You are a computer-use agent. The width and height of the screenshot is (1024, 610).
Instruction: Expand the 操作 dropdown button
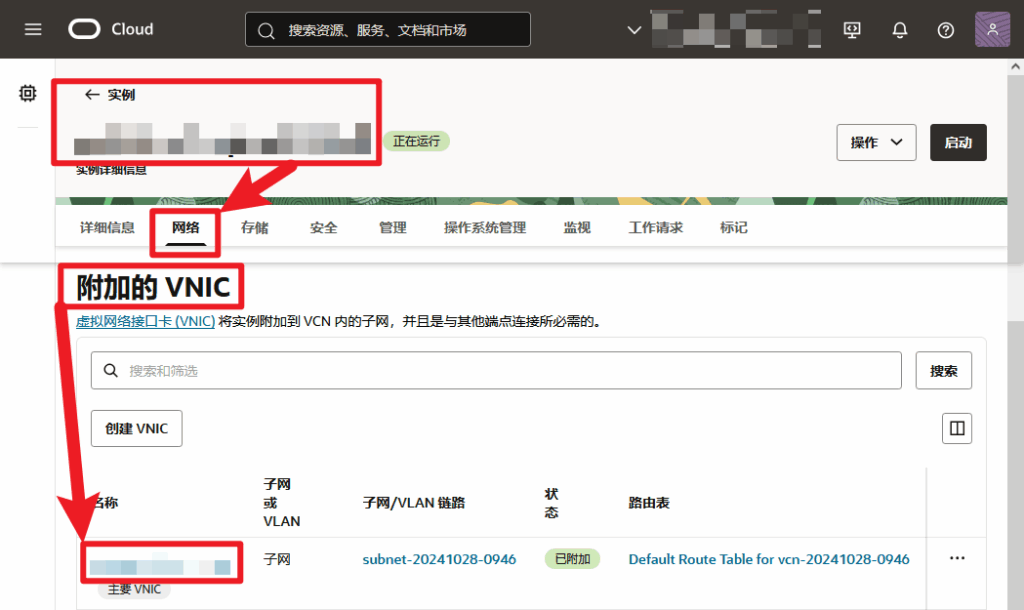tap(876, 142)
